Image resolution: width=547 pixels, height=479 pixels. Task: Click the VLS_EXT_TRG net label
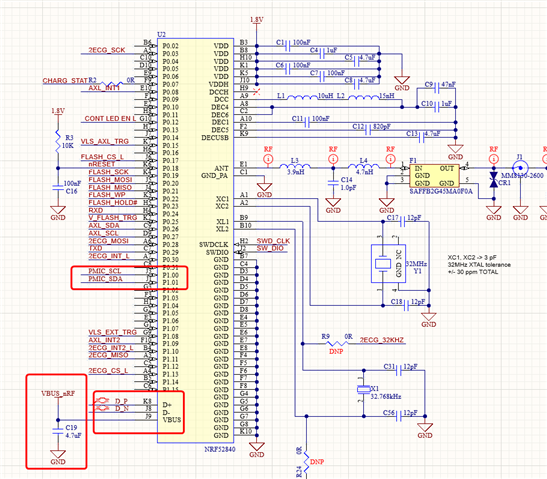click(112, 332)
